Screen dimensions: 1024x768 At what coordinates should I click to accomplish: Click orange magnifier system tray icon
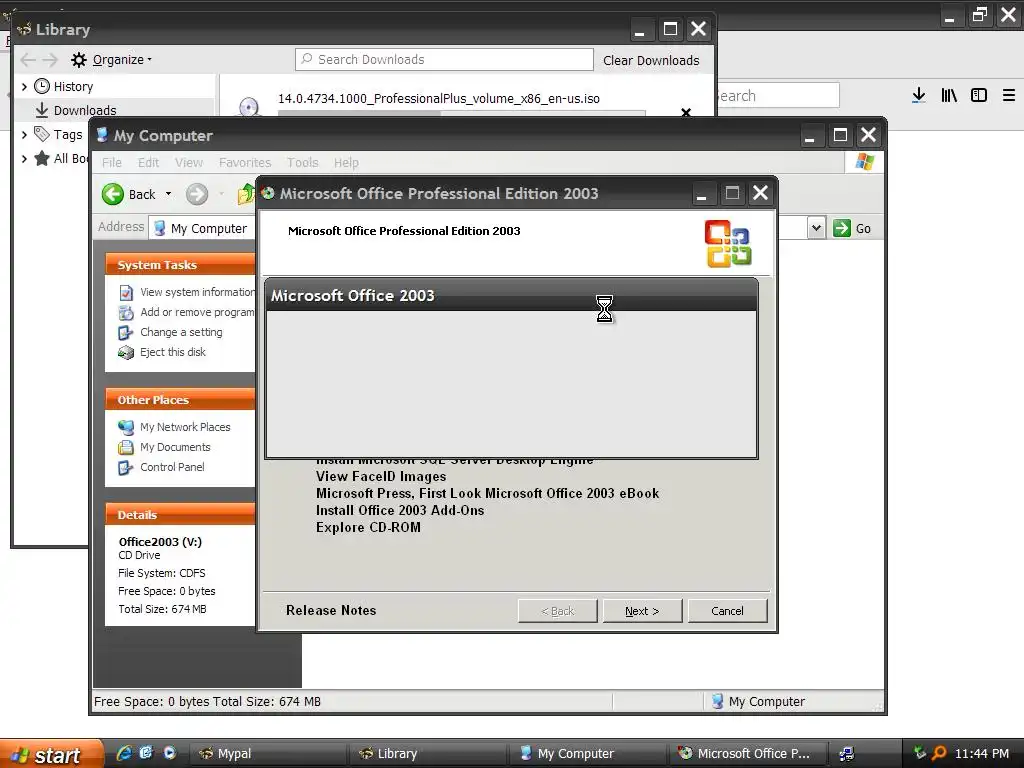click(x=939, y=753)
